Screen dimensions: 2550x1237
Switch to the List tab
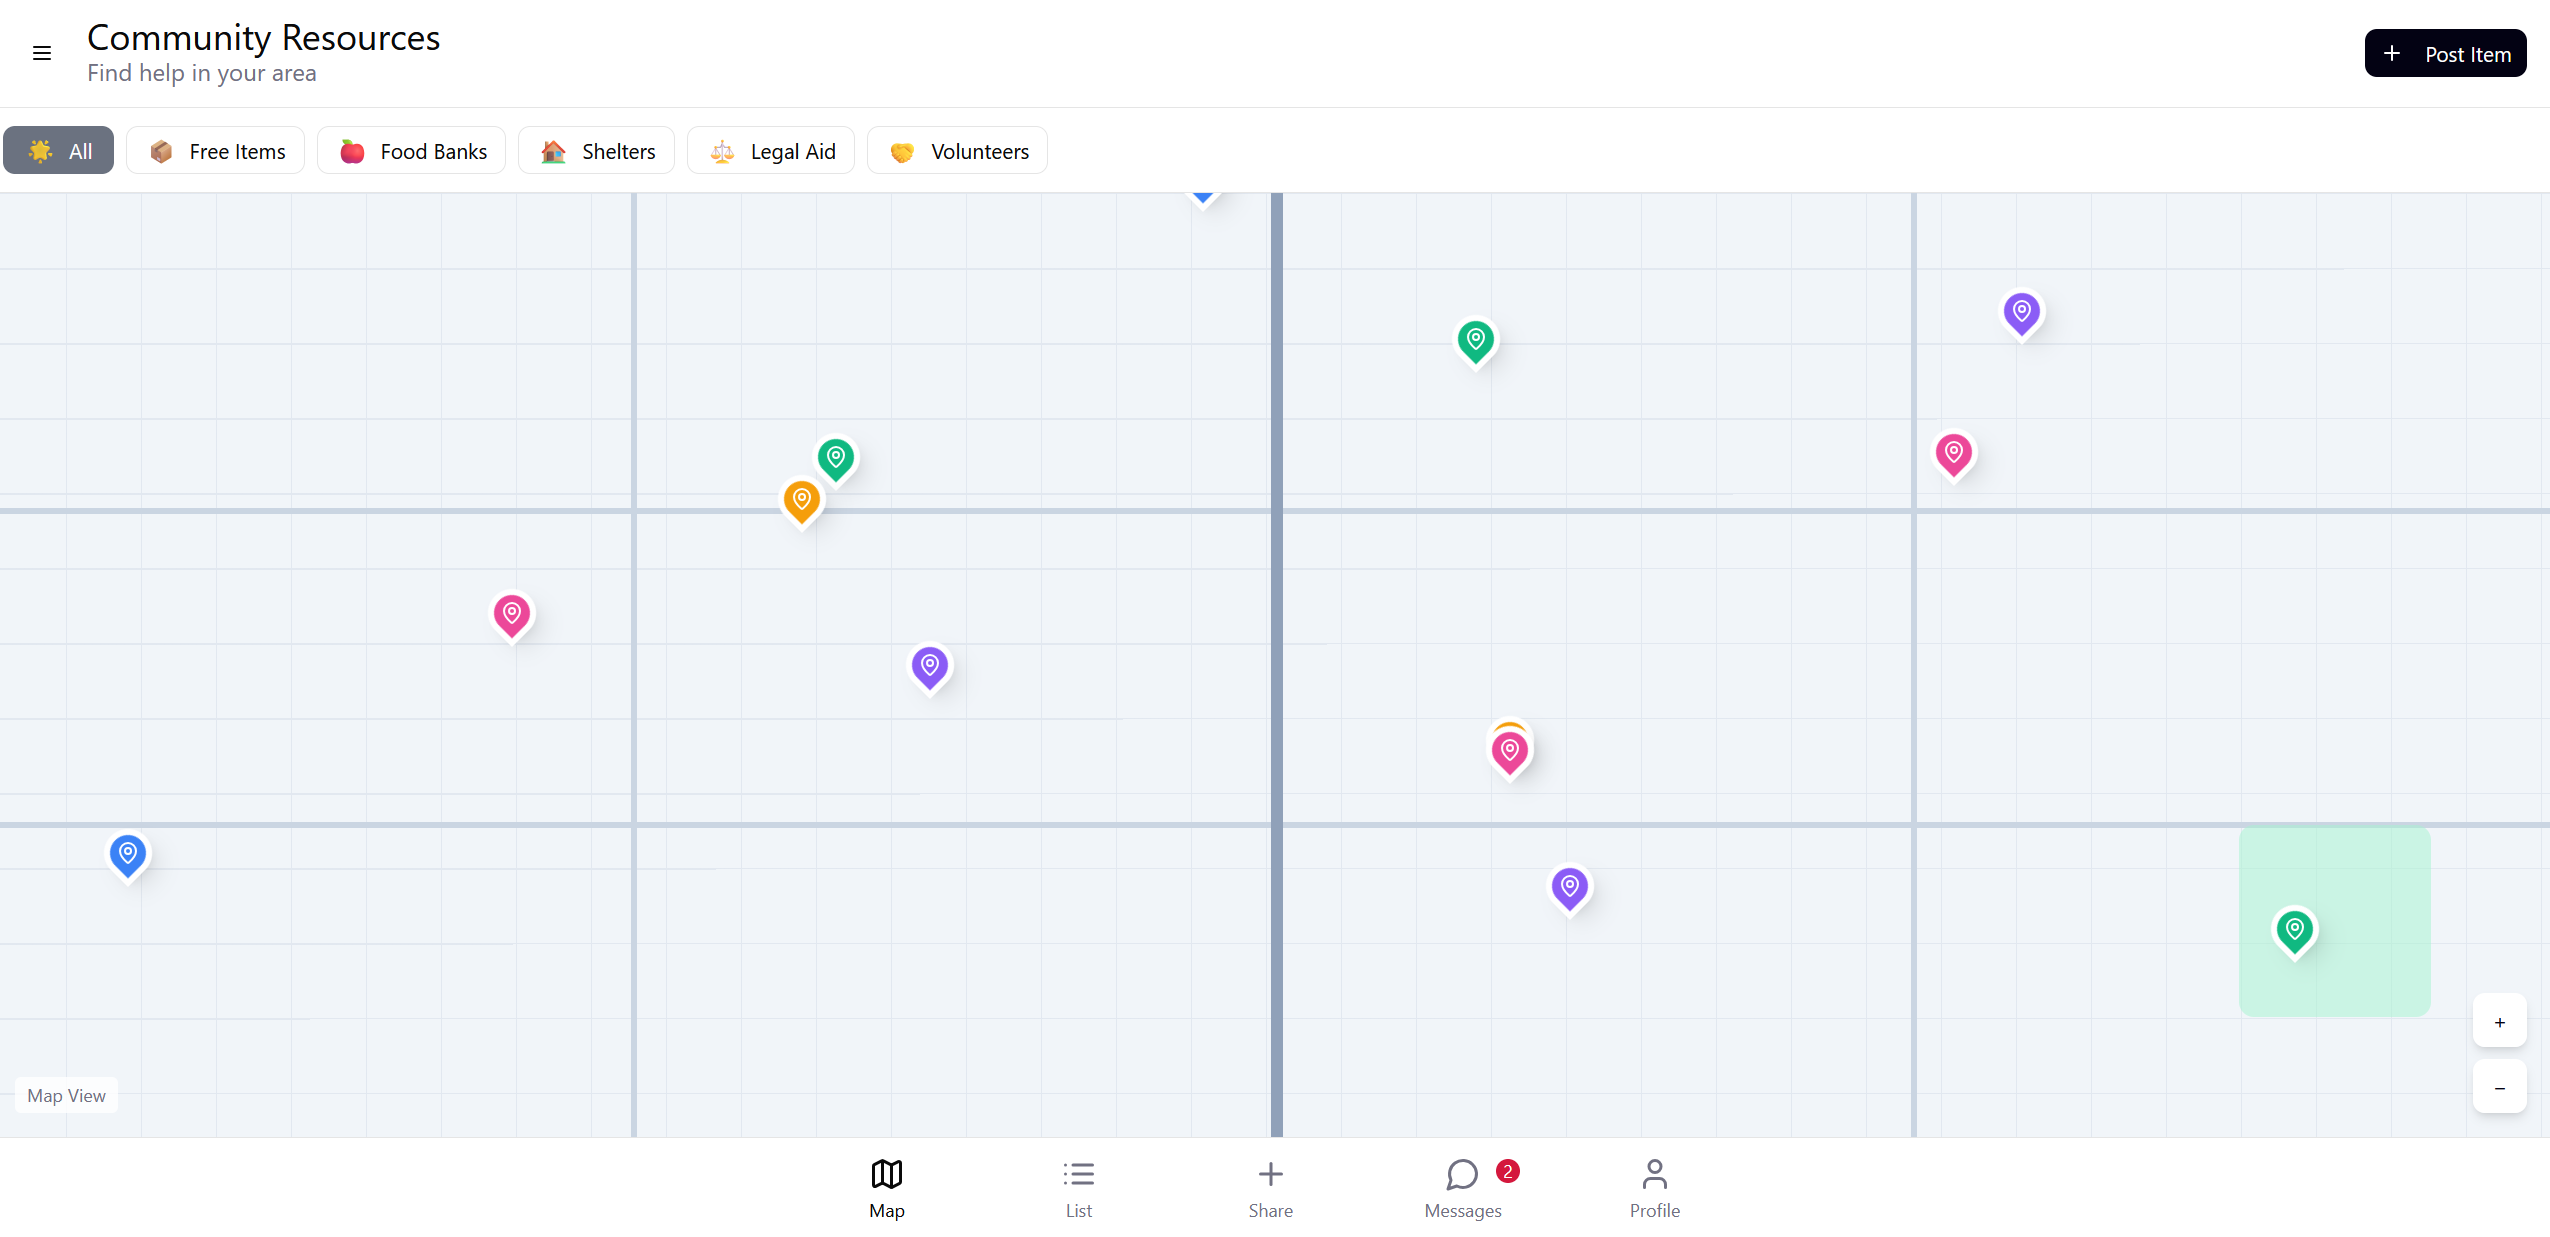[x=1078, y=1187]
